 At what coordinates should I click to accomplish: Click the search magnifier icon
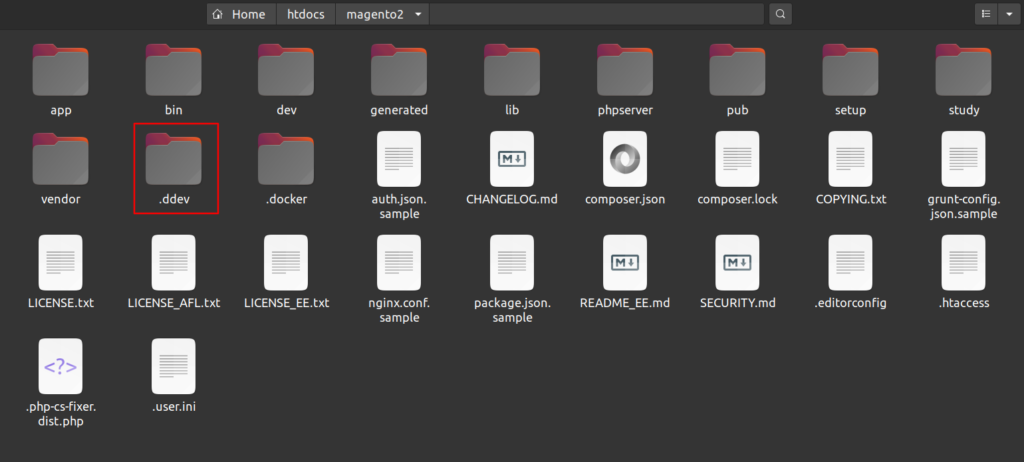click(x=780, y=14)
